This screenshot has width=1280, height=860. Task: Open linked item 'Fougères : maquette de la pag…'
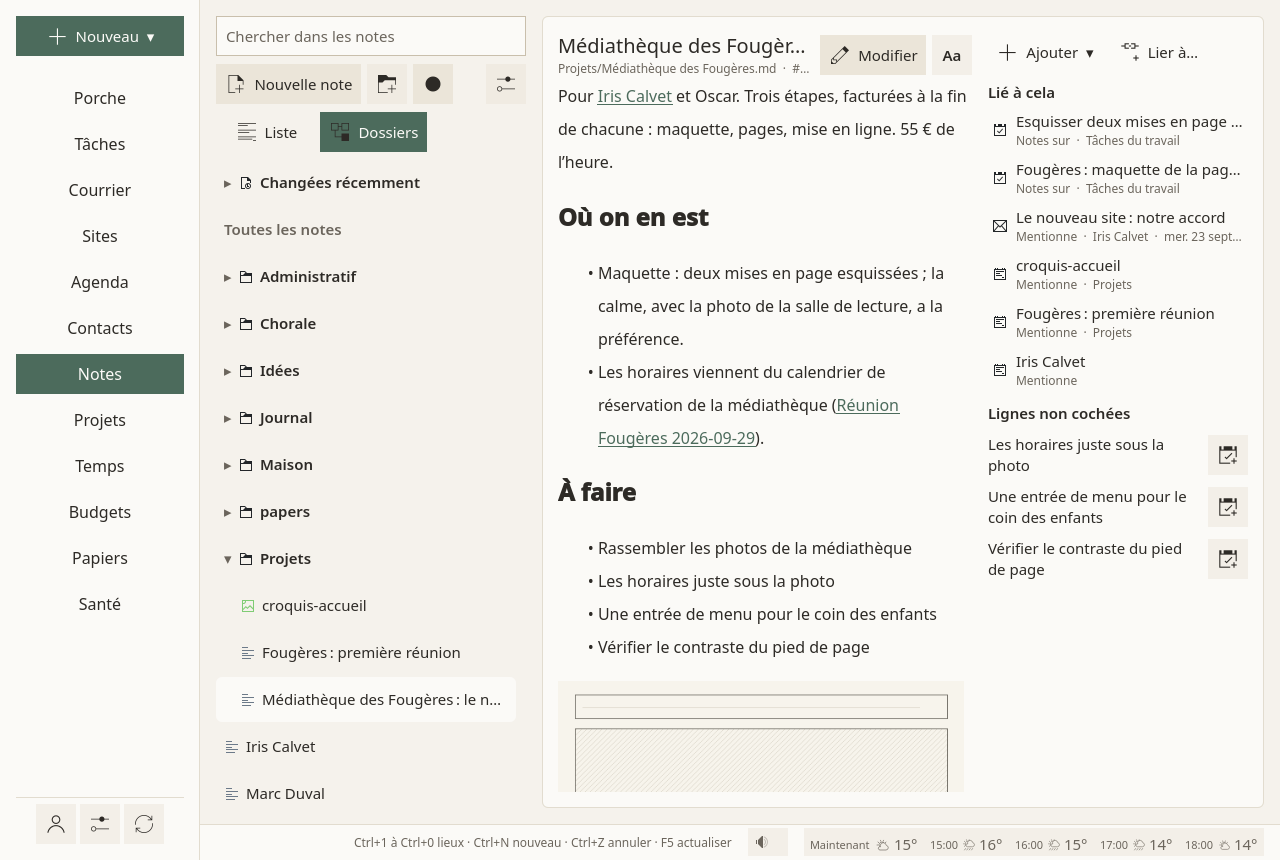pos(1118,178)
